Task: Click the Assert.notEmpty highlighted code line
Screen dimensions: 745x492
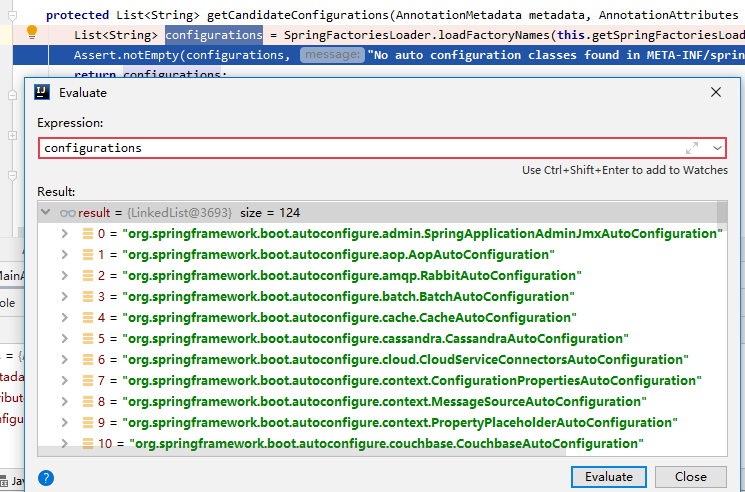Action: pos(379,55)
